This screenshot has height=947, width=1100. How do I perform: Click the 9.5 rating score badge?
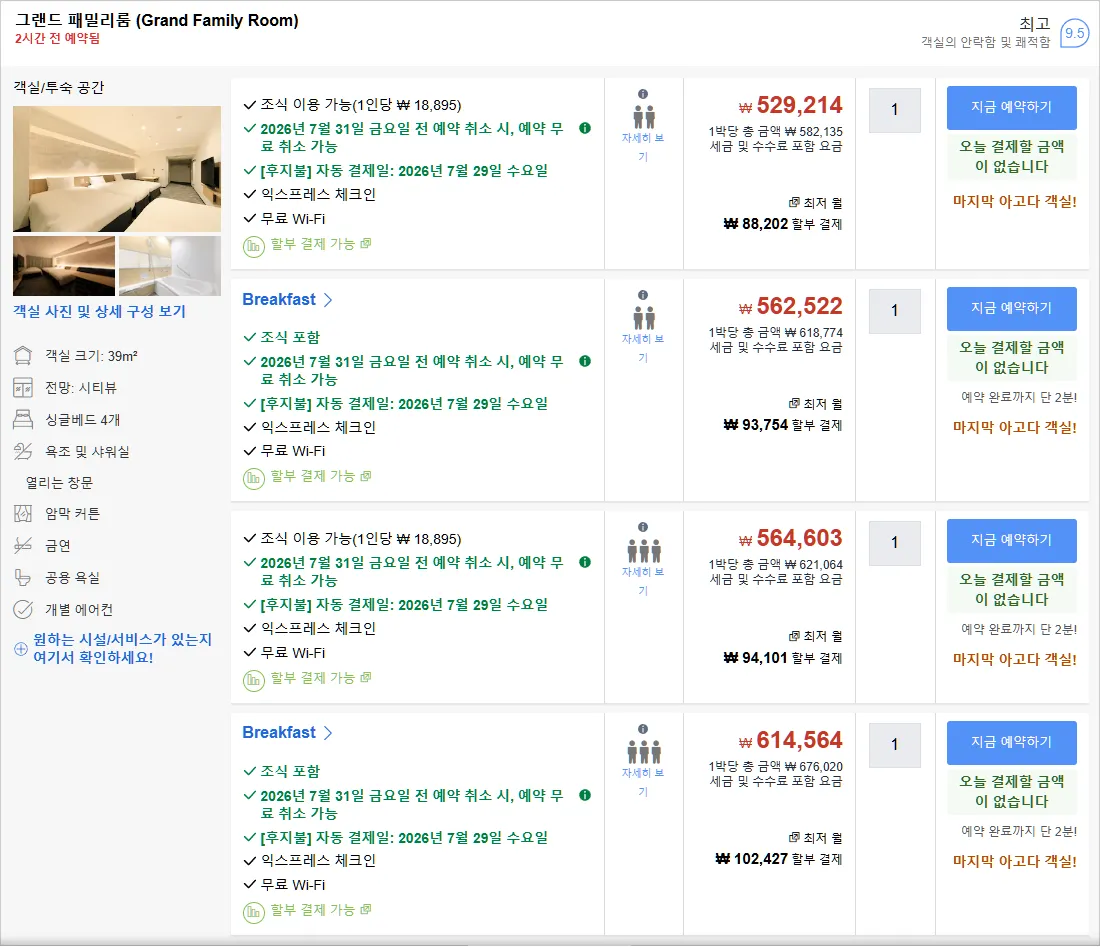1074,33
